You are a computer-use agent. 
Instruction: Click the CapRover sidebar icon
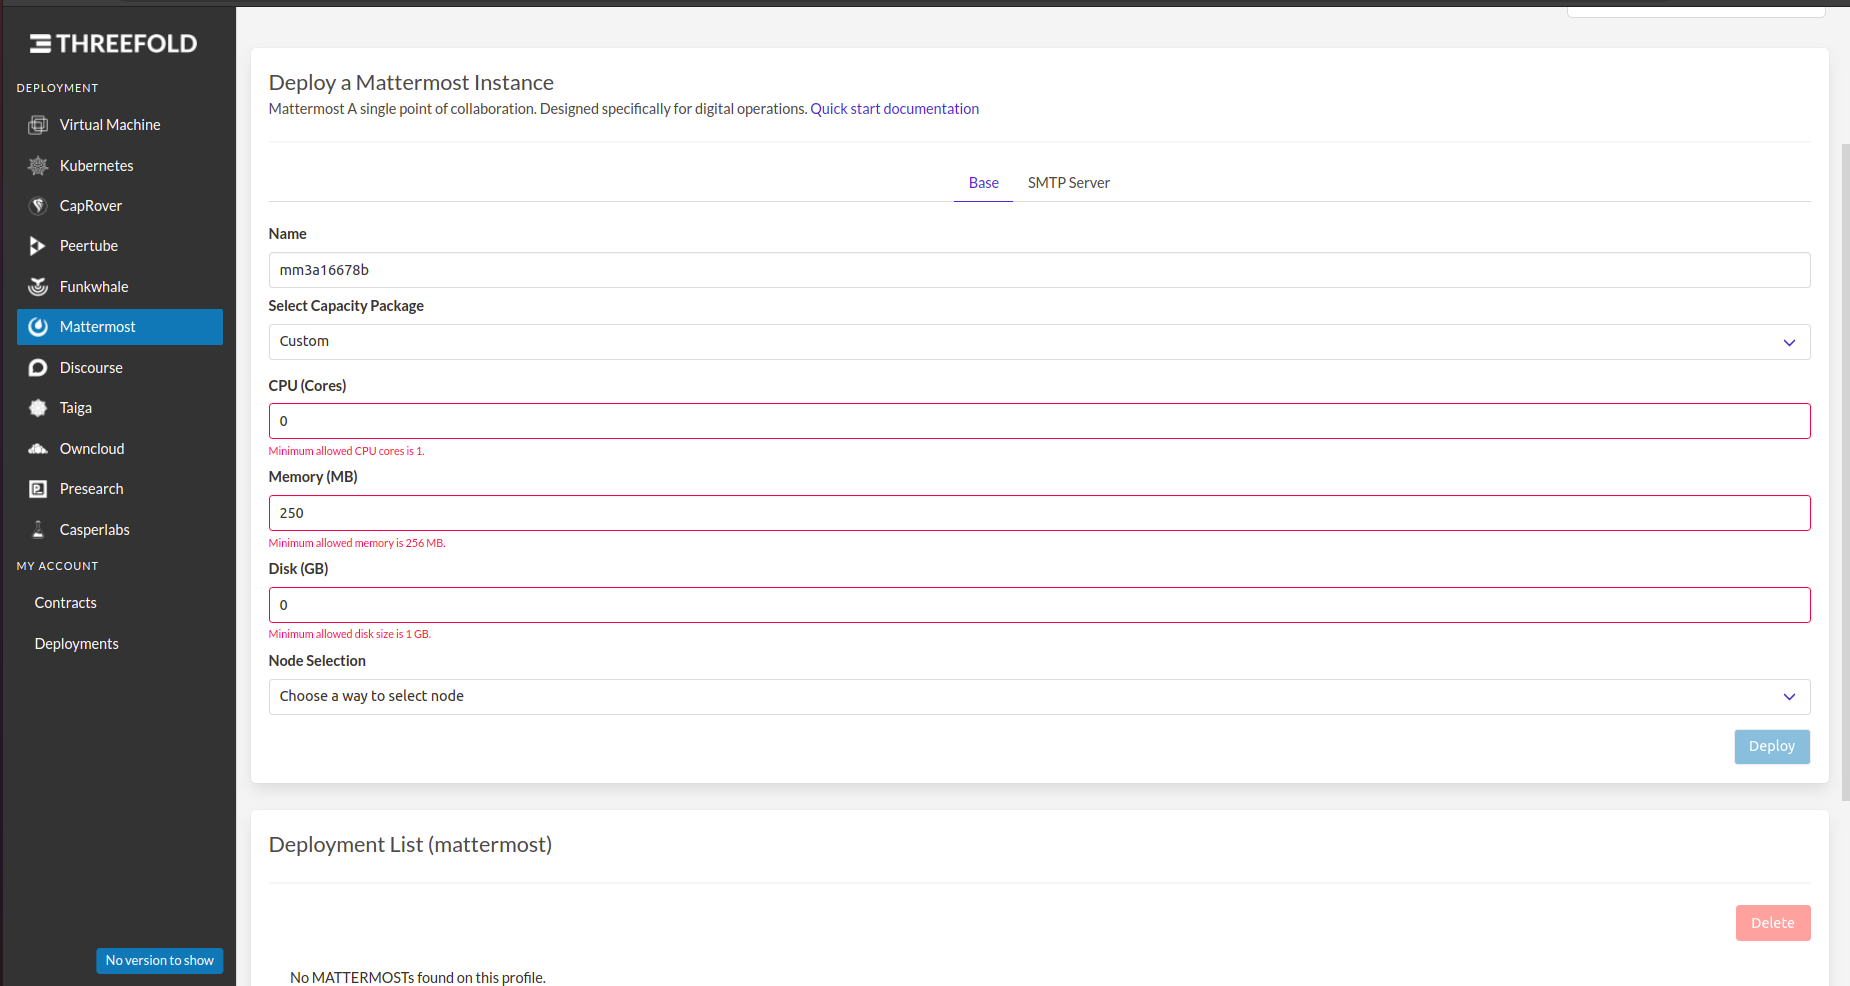tap(37, 205)
